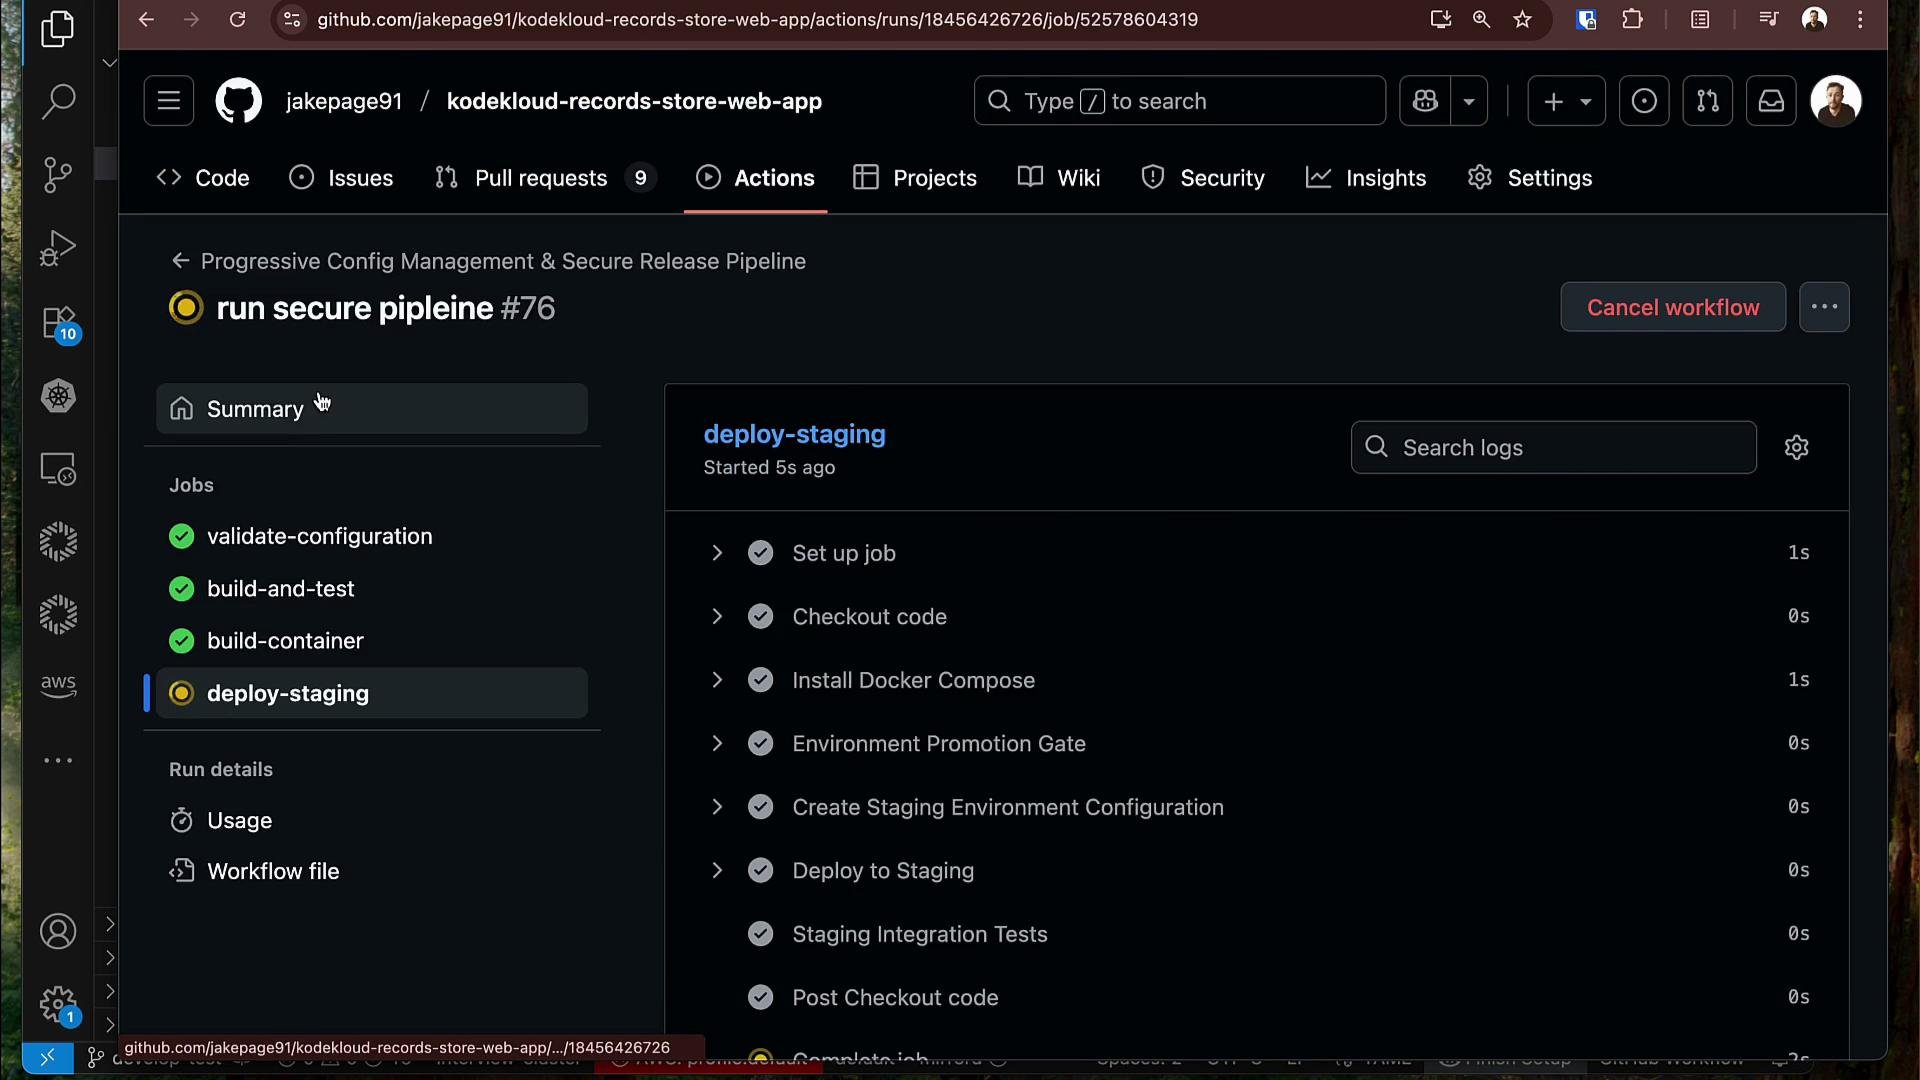Open the Issues shortcut icon in header

coord(1644,101)
